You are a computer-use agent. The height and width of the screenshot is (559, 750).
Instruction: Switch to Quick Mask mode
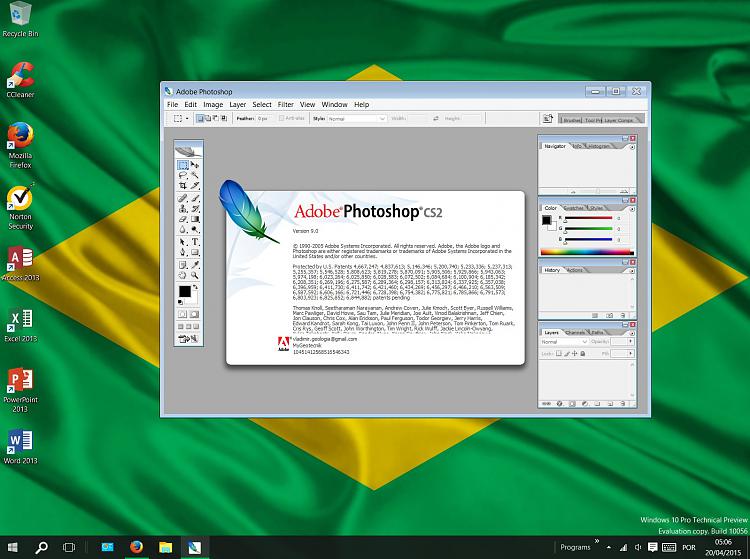pyautogui.click(x=194, y=314)
